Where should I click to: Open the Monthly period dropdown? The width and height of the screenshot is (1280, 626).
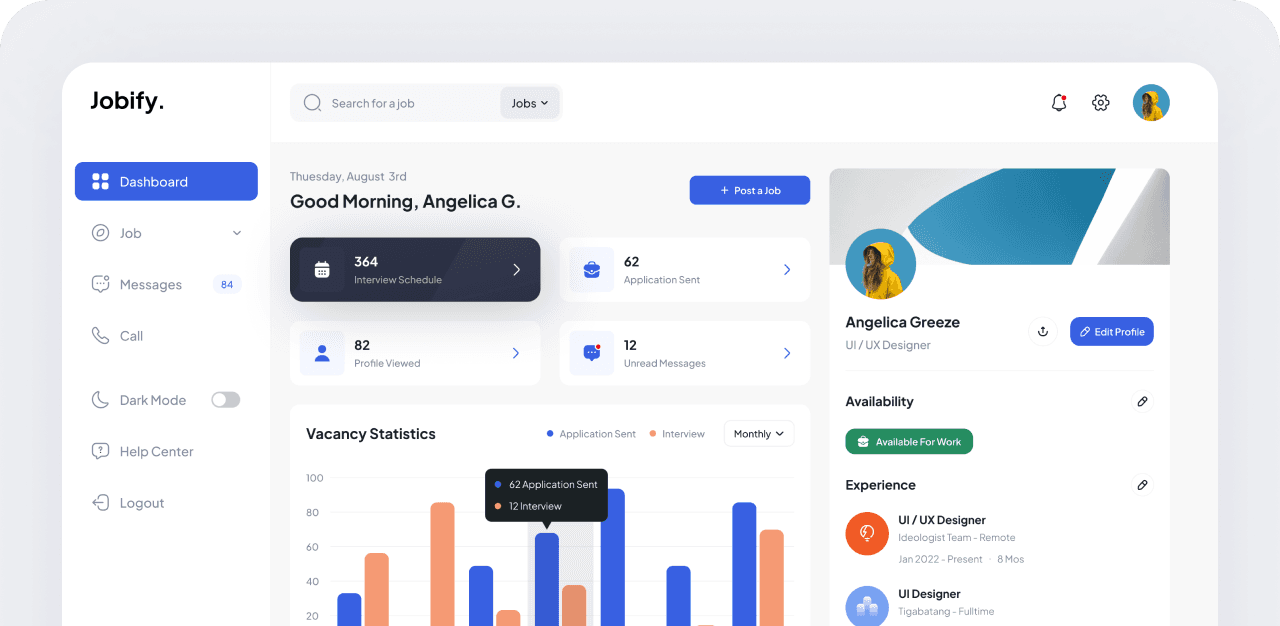[759, 434]
